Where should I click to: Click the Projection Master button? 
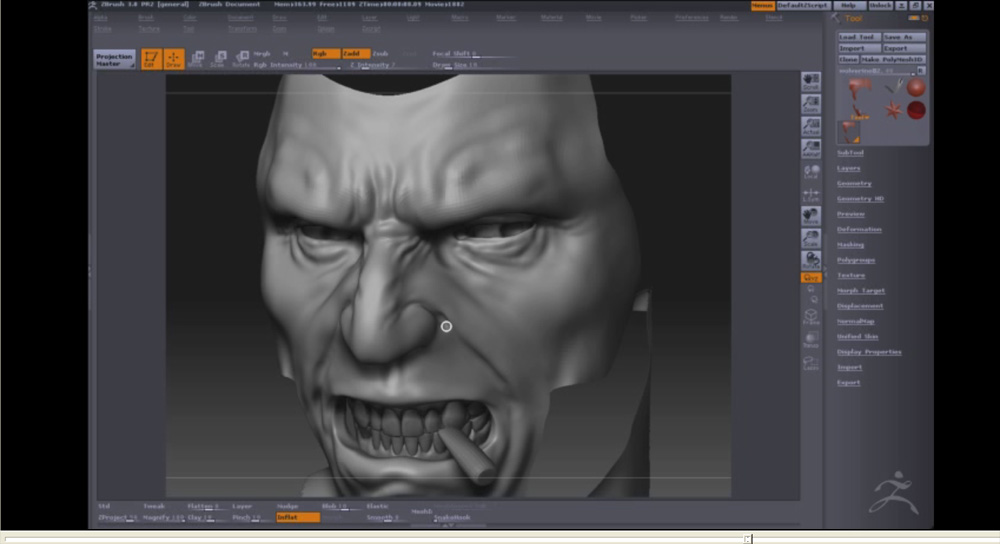114,59
